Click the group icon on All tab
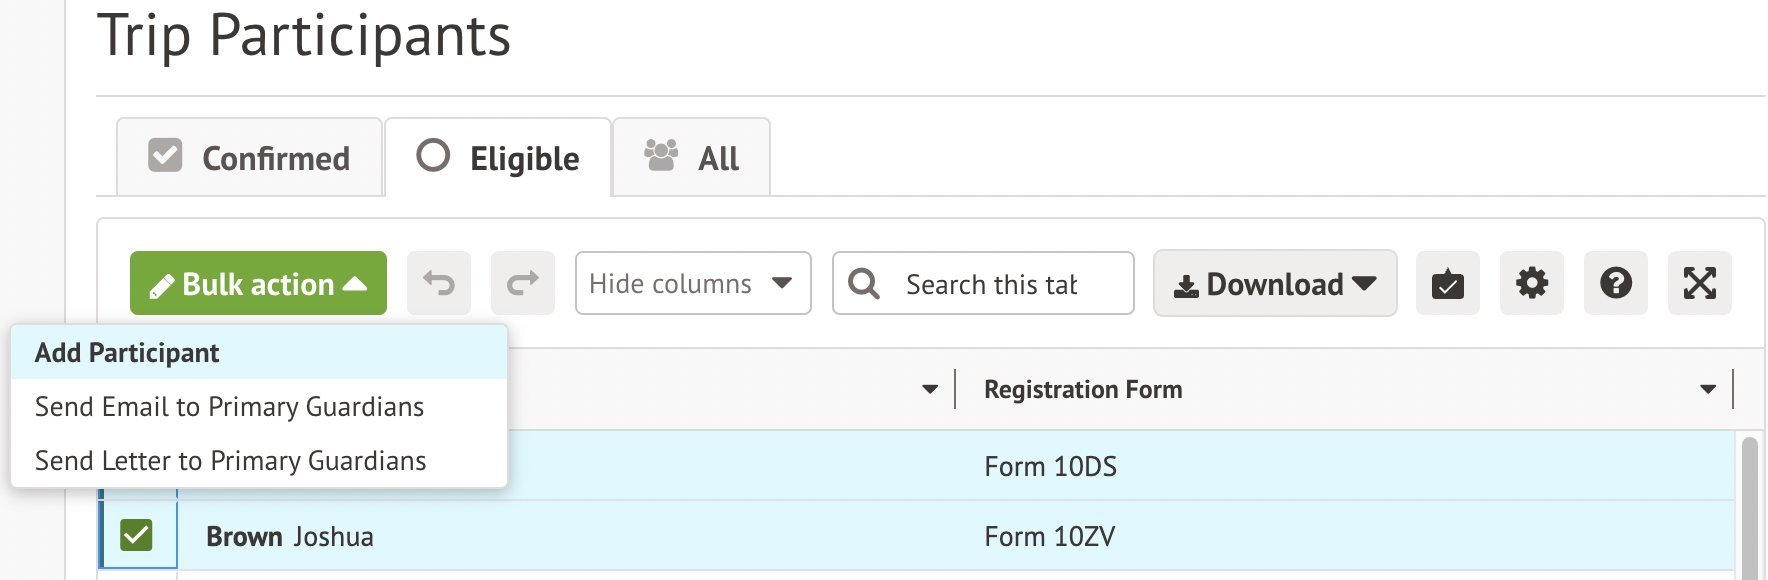The width and height of the screenshot is (1768, 580). [661, 156]
